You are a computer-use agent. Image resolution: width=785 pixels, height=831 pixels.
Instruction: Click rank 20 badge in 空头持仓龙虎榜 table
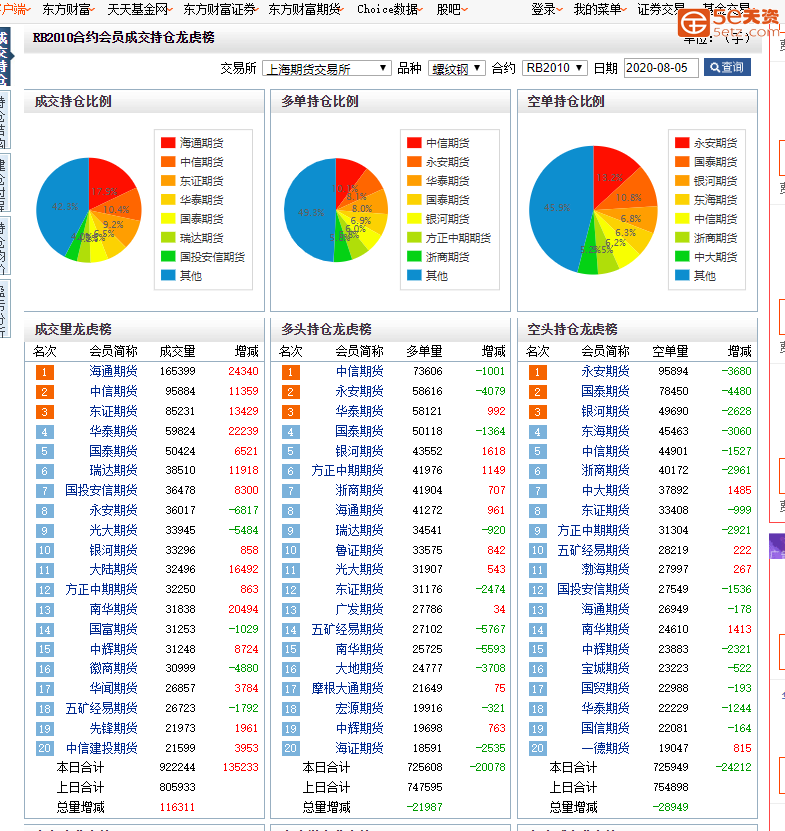[538, 748]
